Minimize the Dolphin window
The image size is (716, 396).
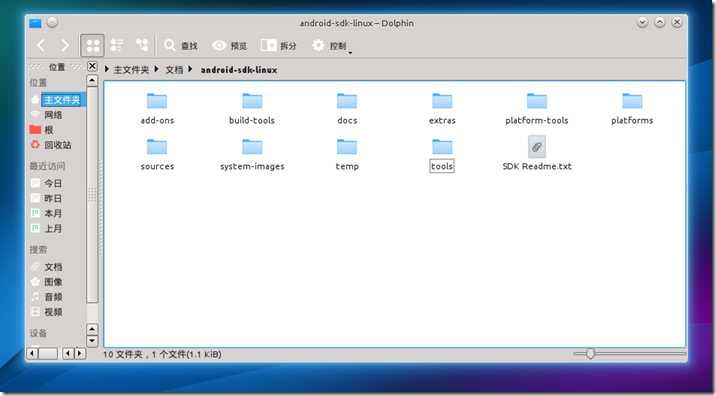(x=642, y=22)
